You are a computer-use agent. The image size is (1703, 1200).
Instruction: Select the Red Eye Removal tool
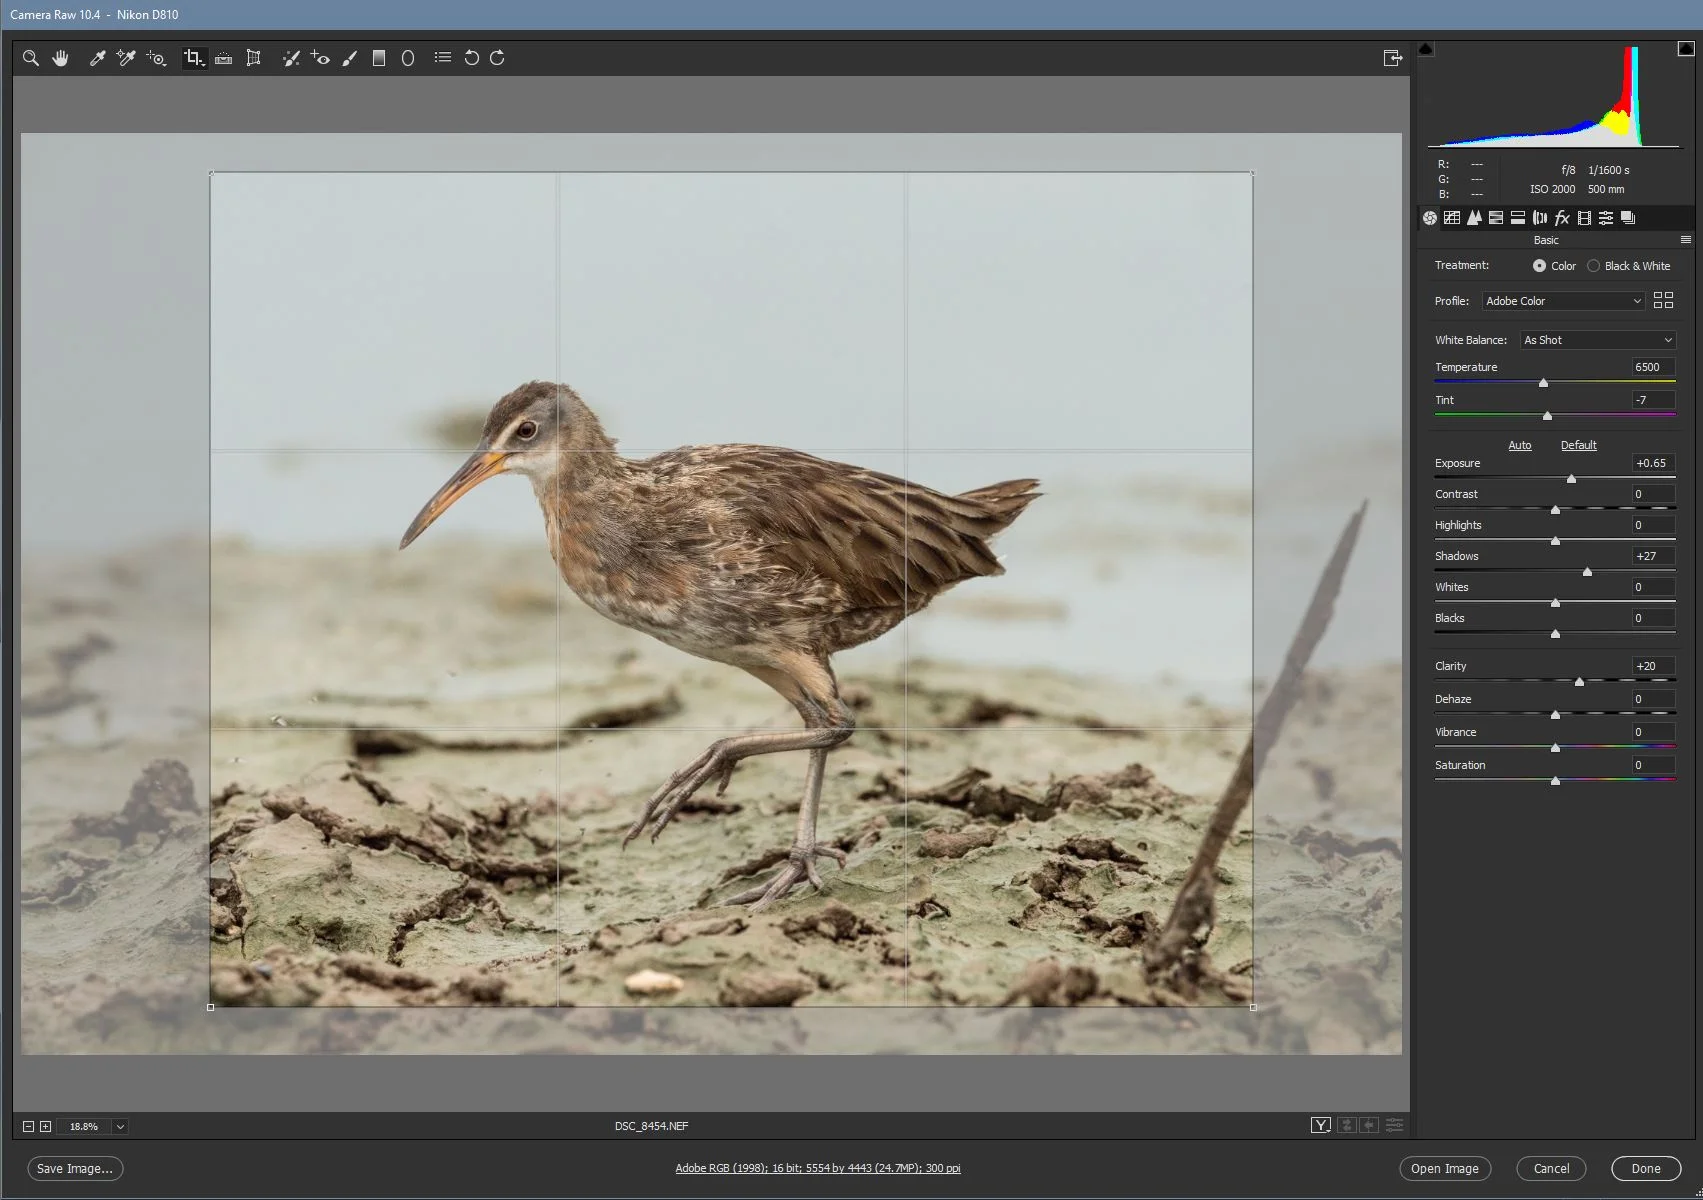coord(320,58)
